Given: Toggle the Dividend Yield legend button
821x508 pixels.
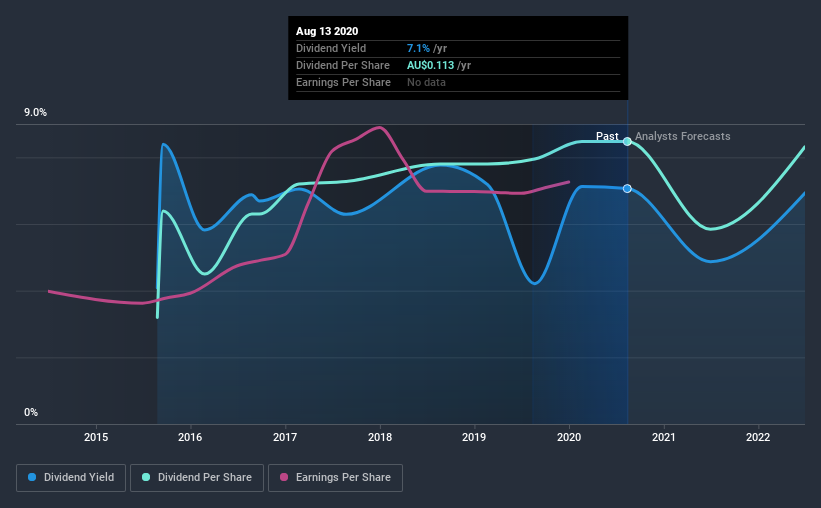Looking at the screenshot, I should click(x=71, y=478).
